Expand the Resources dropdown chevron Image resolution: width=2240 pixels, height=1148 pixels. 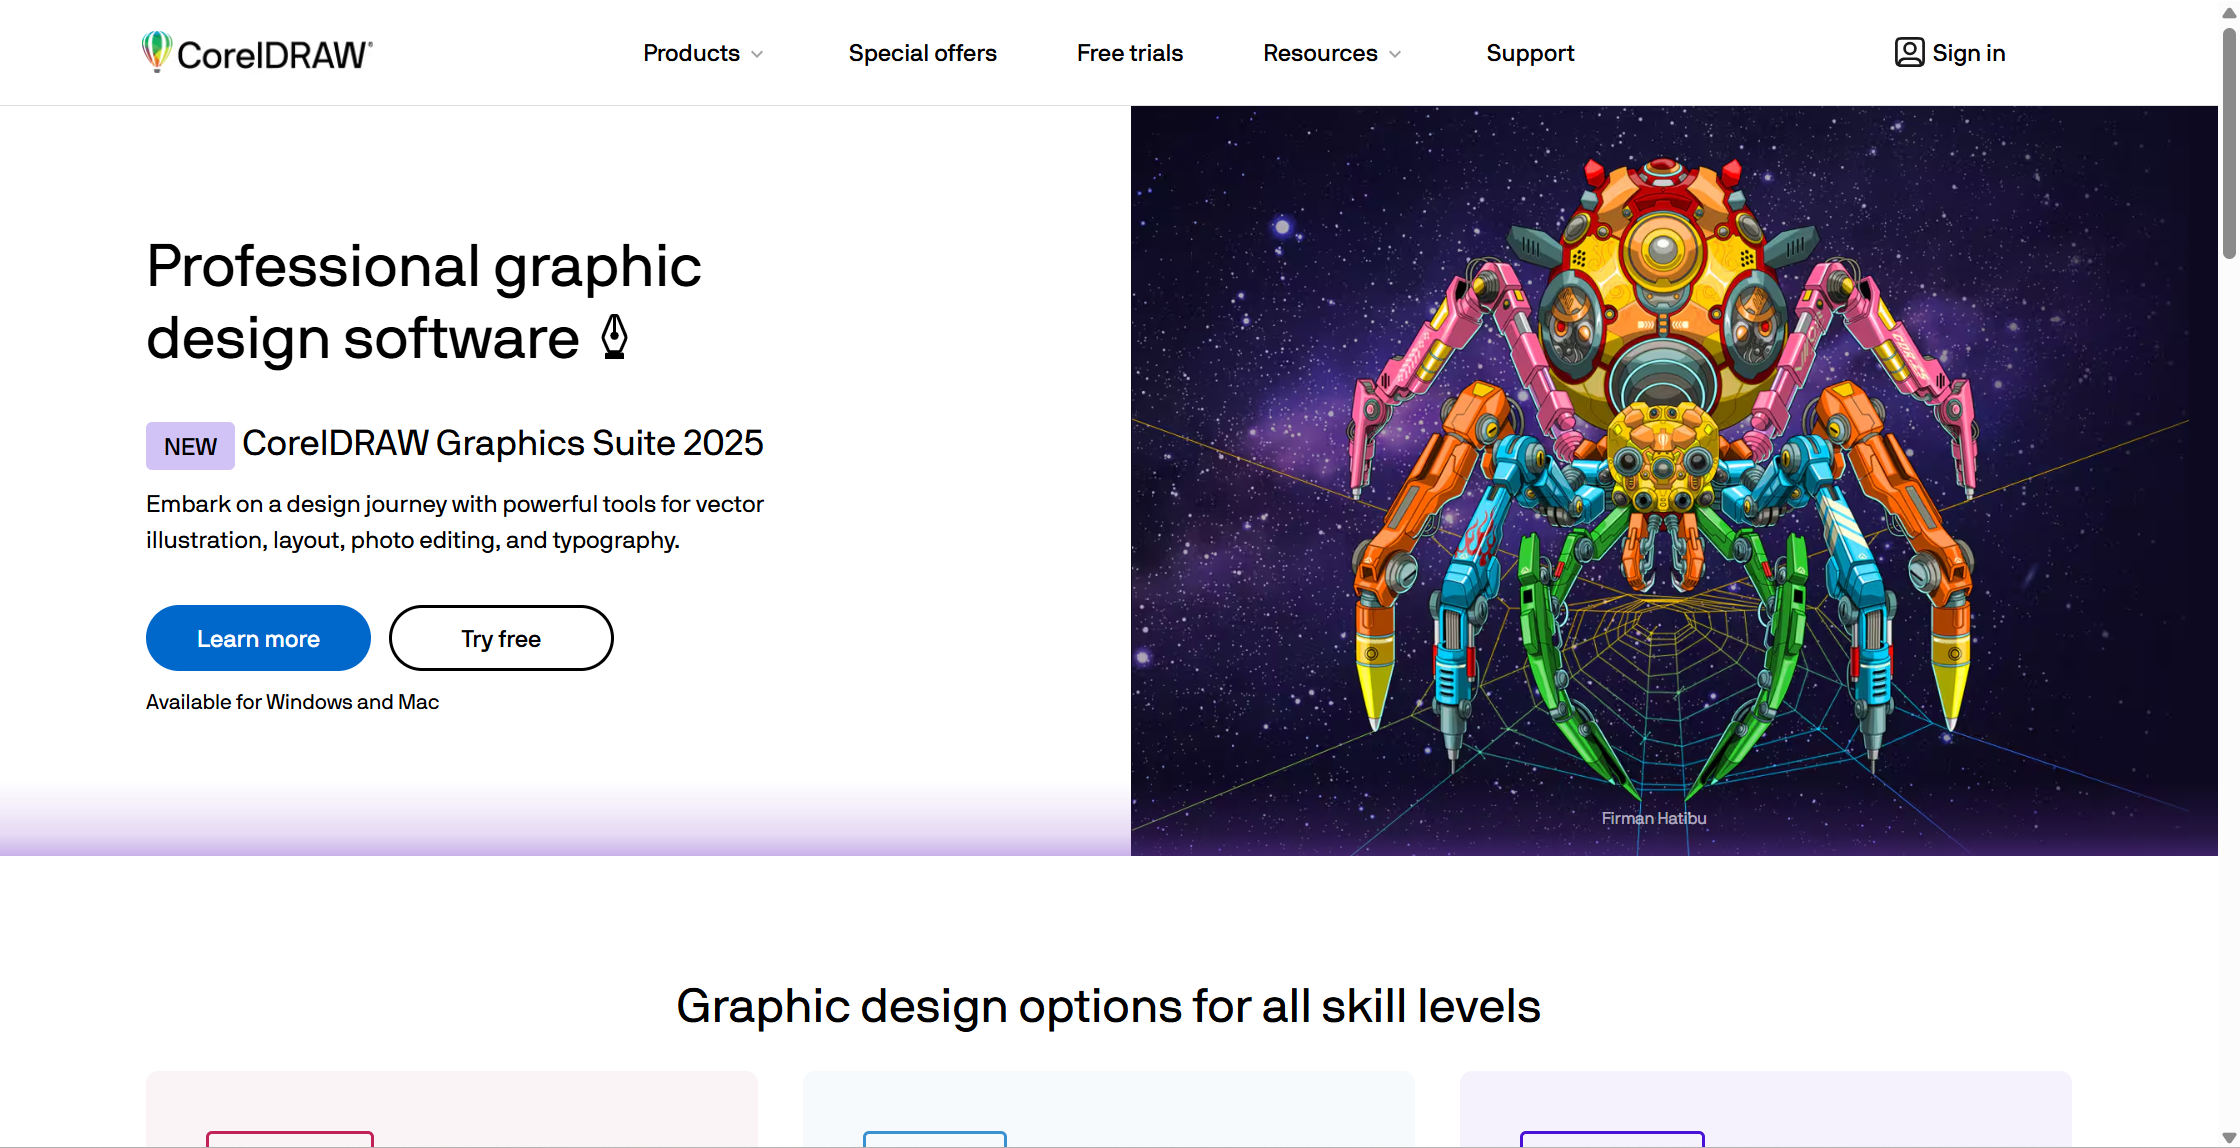[x=1395, y=54]
